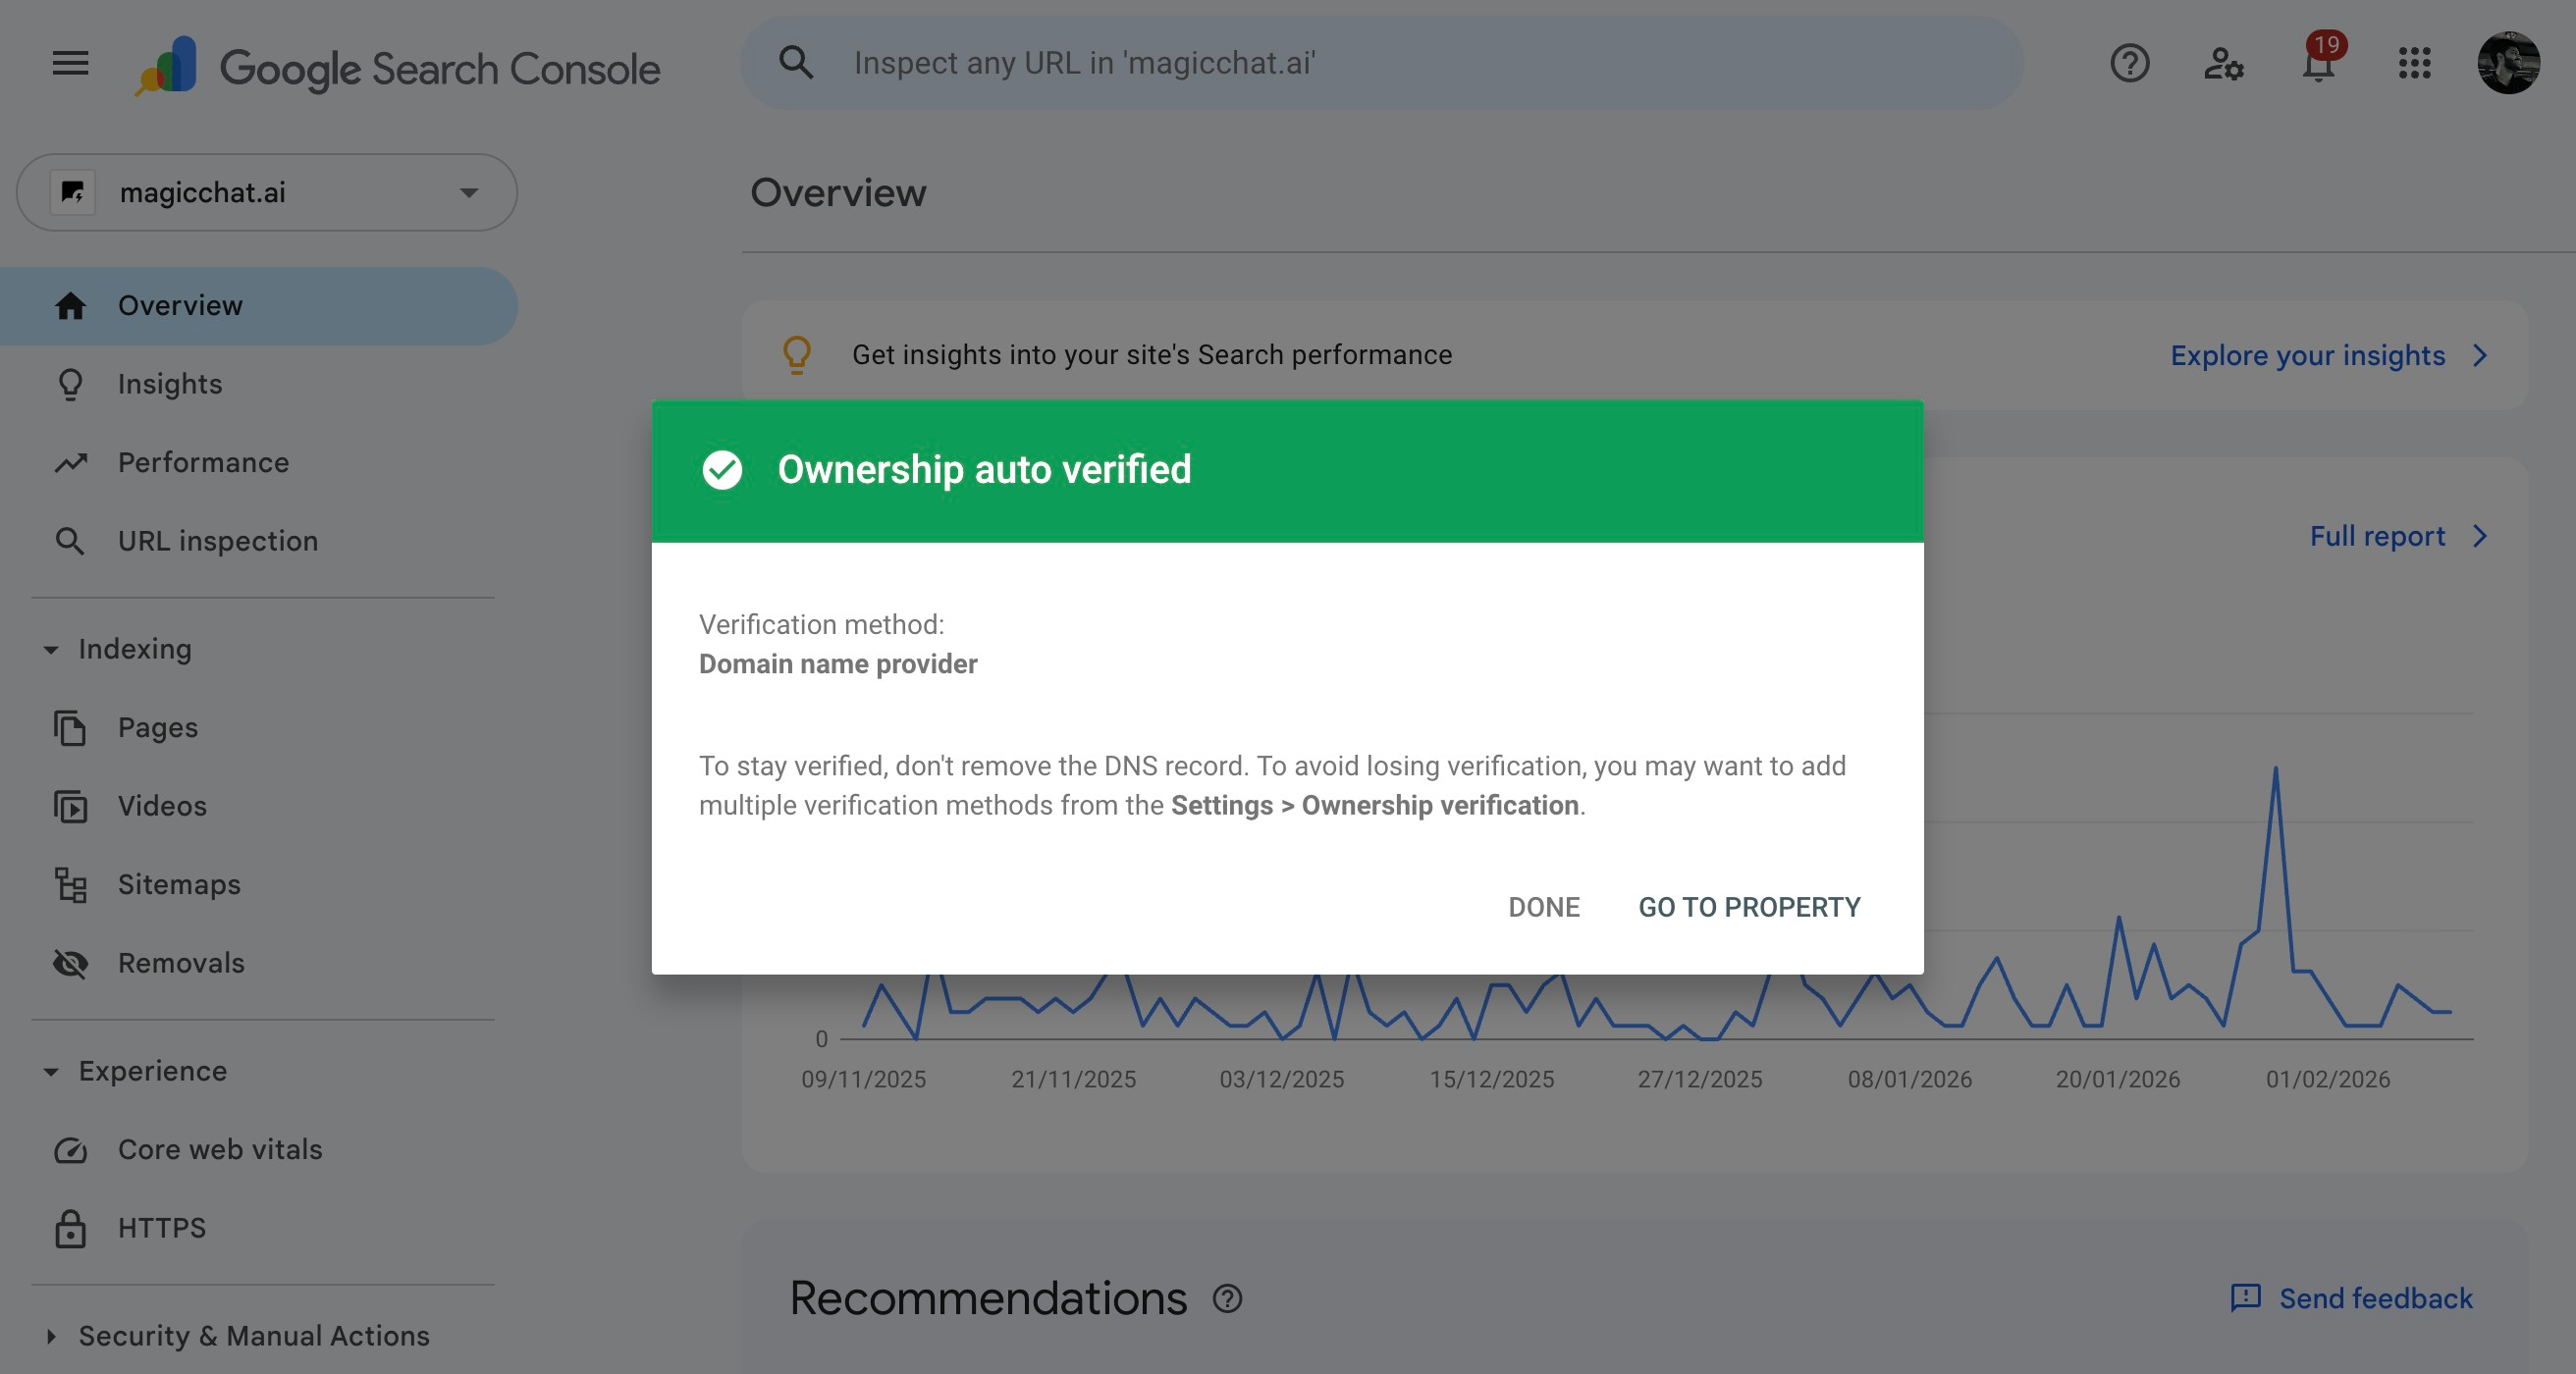Image resolution: width=2576 pixels, height=1374 pixels.
Task: Focus the Inspect any URL search field
Action: [x=1382, y=63]
